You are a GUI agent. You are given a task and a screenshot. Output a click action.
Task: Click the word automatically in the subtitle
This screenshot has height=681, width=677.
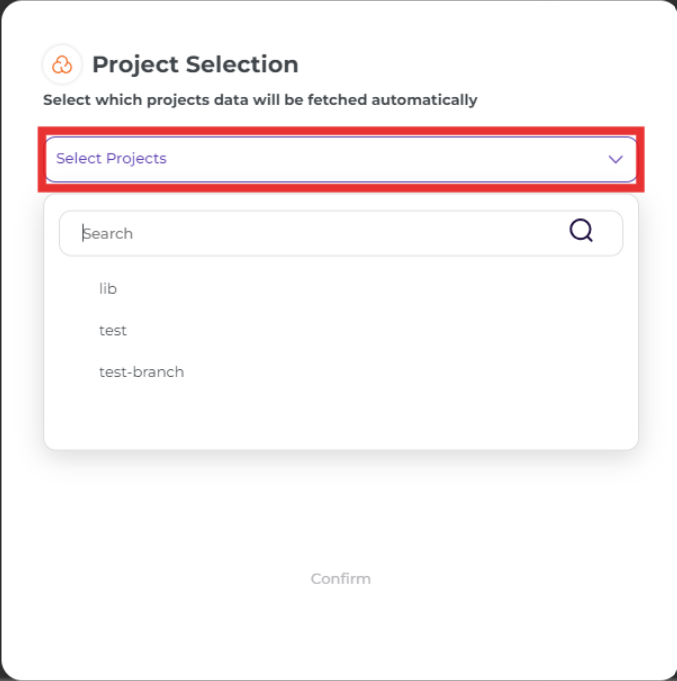tap(424, 100)
